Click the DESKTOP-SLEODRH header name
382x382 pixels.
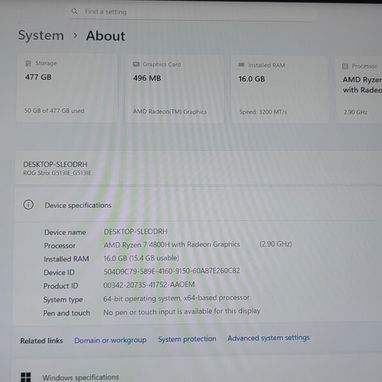55,164
